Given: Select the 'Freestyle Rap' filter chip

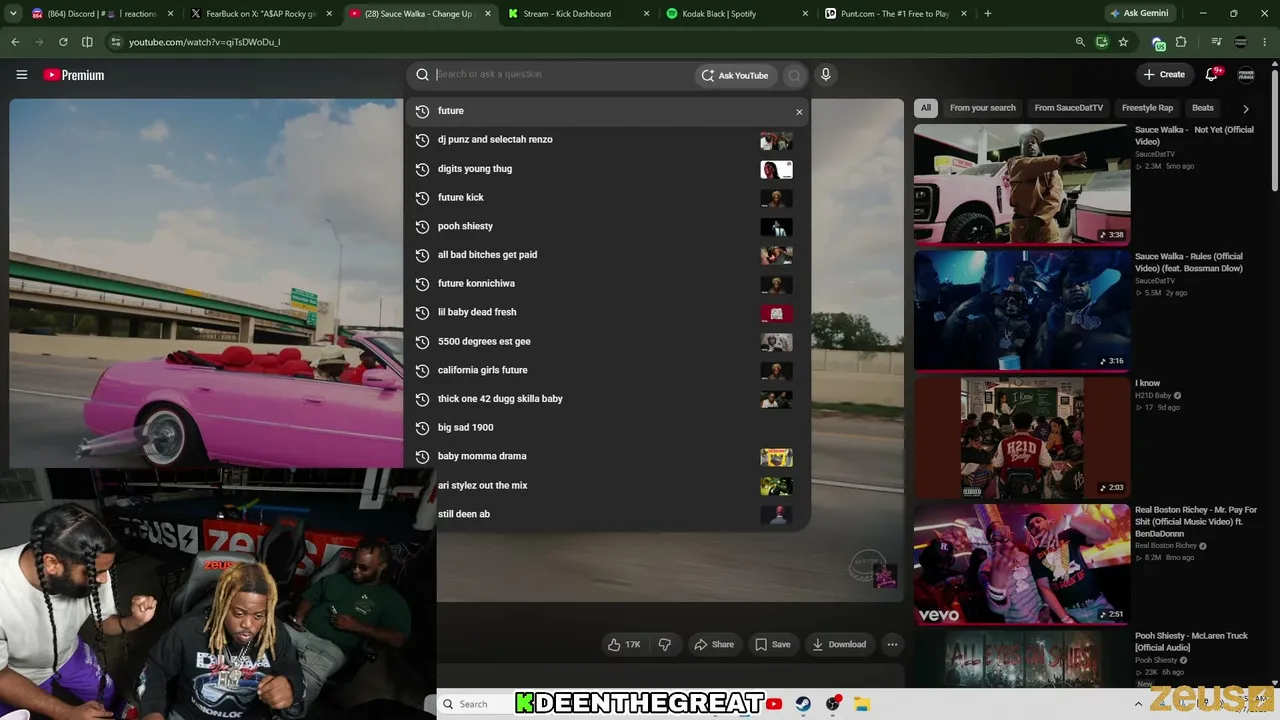Looking at the screenshot, I should (x=1147, y=108).
